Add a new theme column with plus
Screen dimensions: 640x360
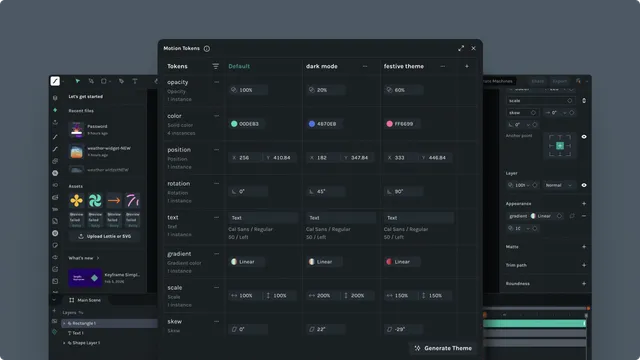(x=467, y=66)
